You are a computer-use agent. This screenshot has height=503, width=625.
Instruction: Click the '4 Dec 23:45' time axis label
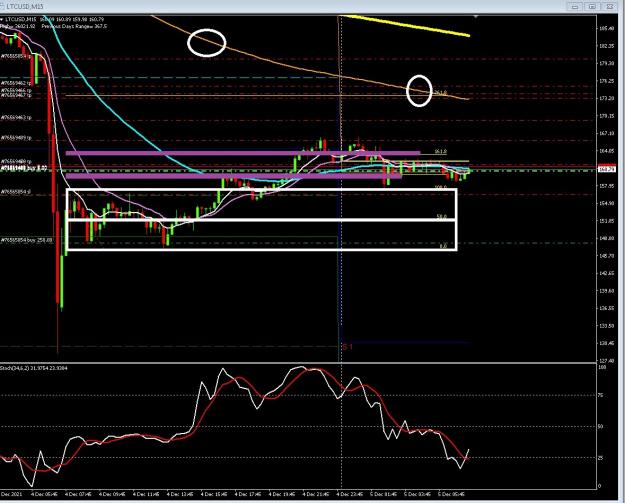point(350,494)
